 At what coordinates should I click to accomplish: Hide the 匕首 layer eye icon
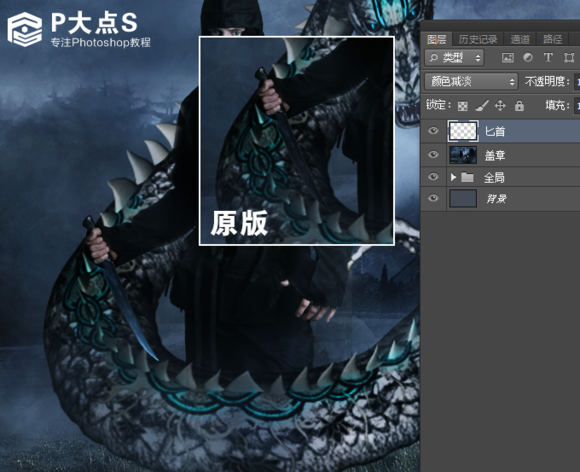[433, 131]
